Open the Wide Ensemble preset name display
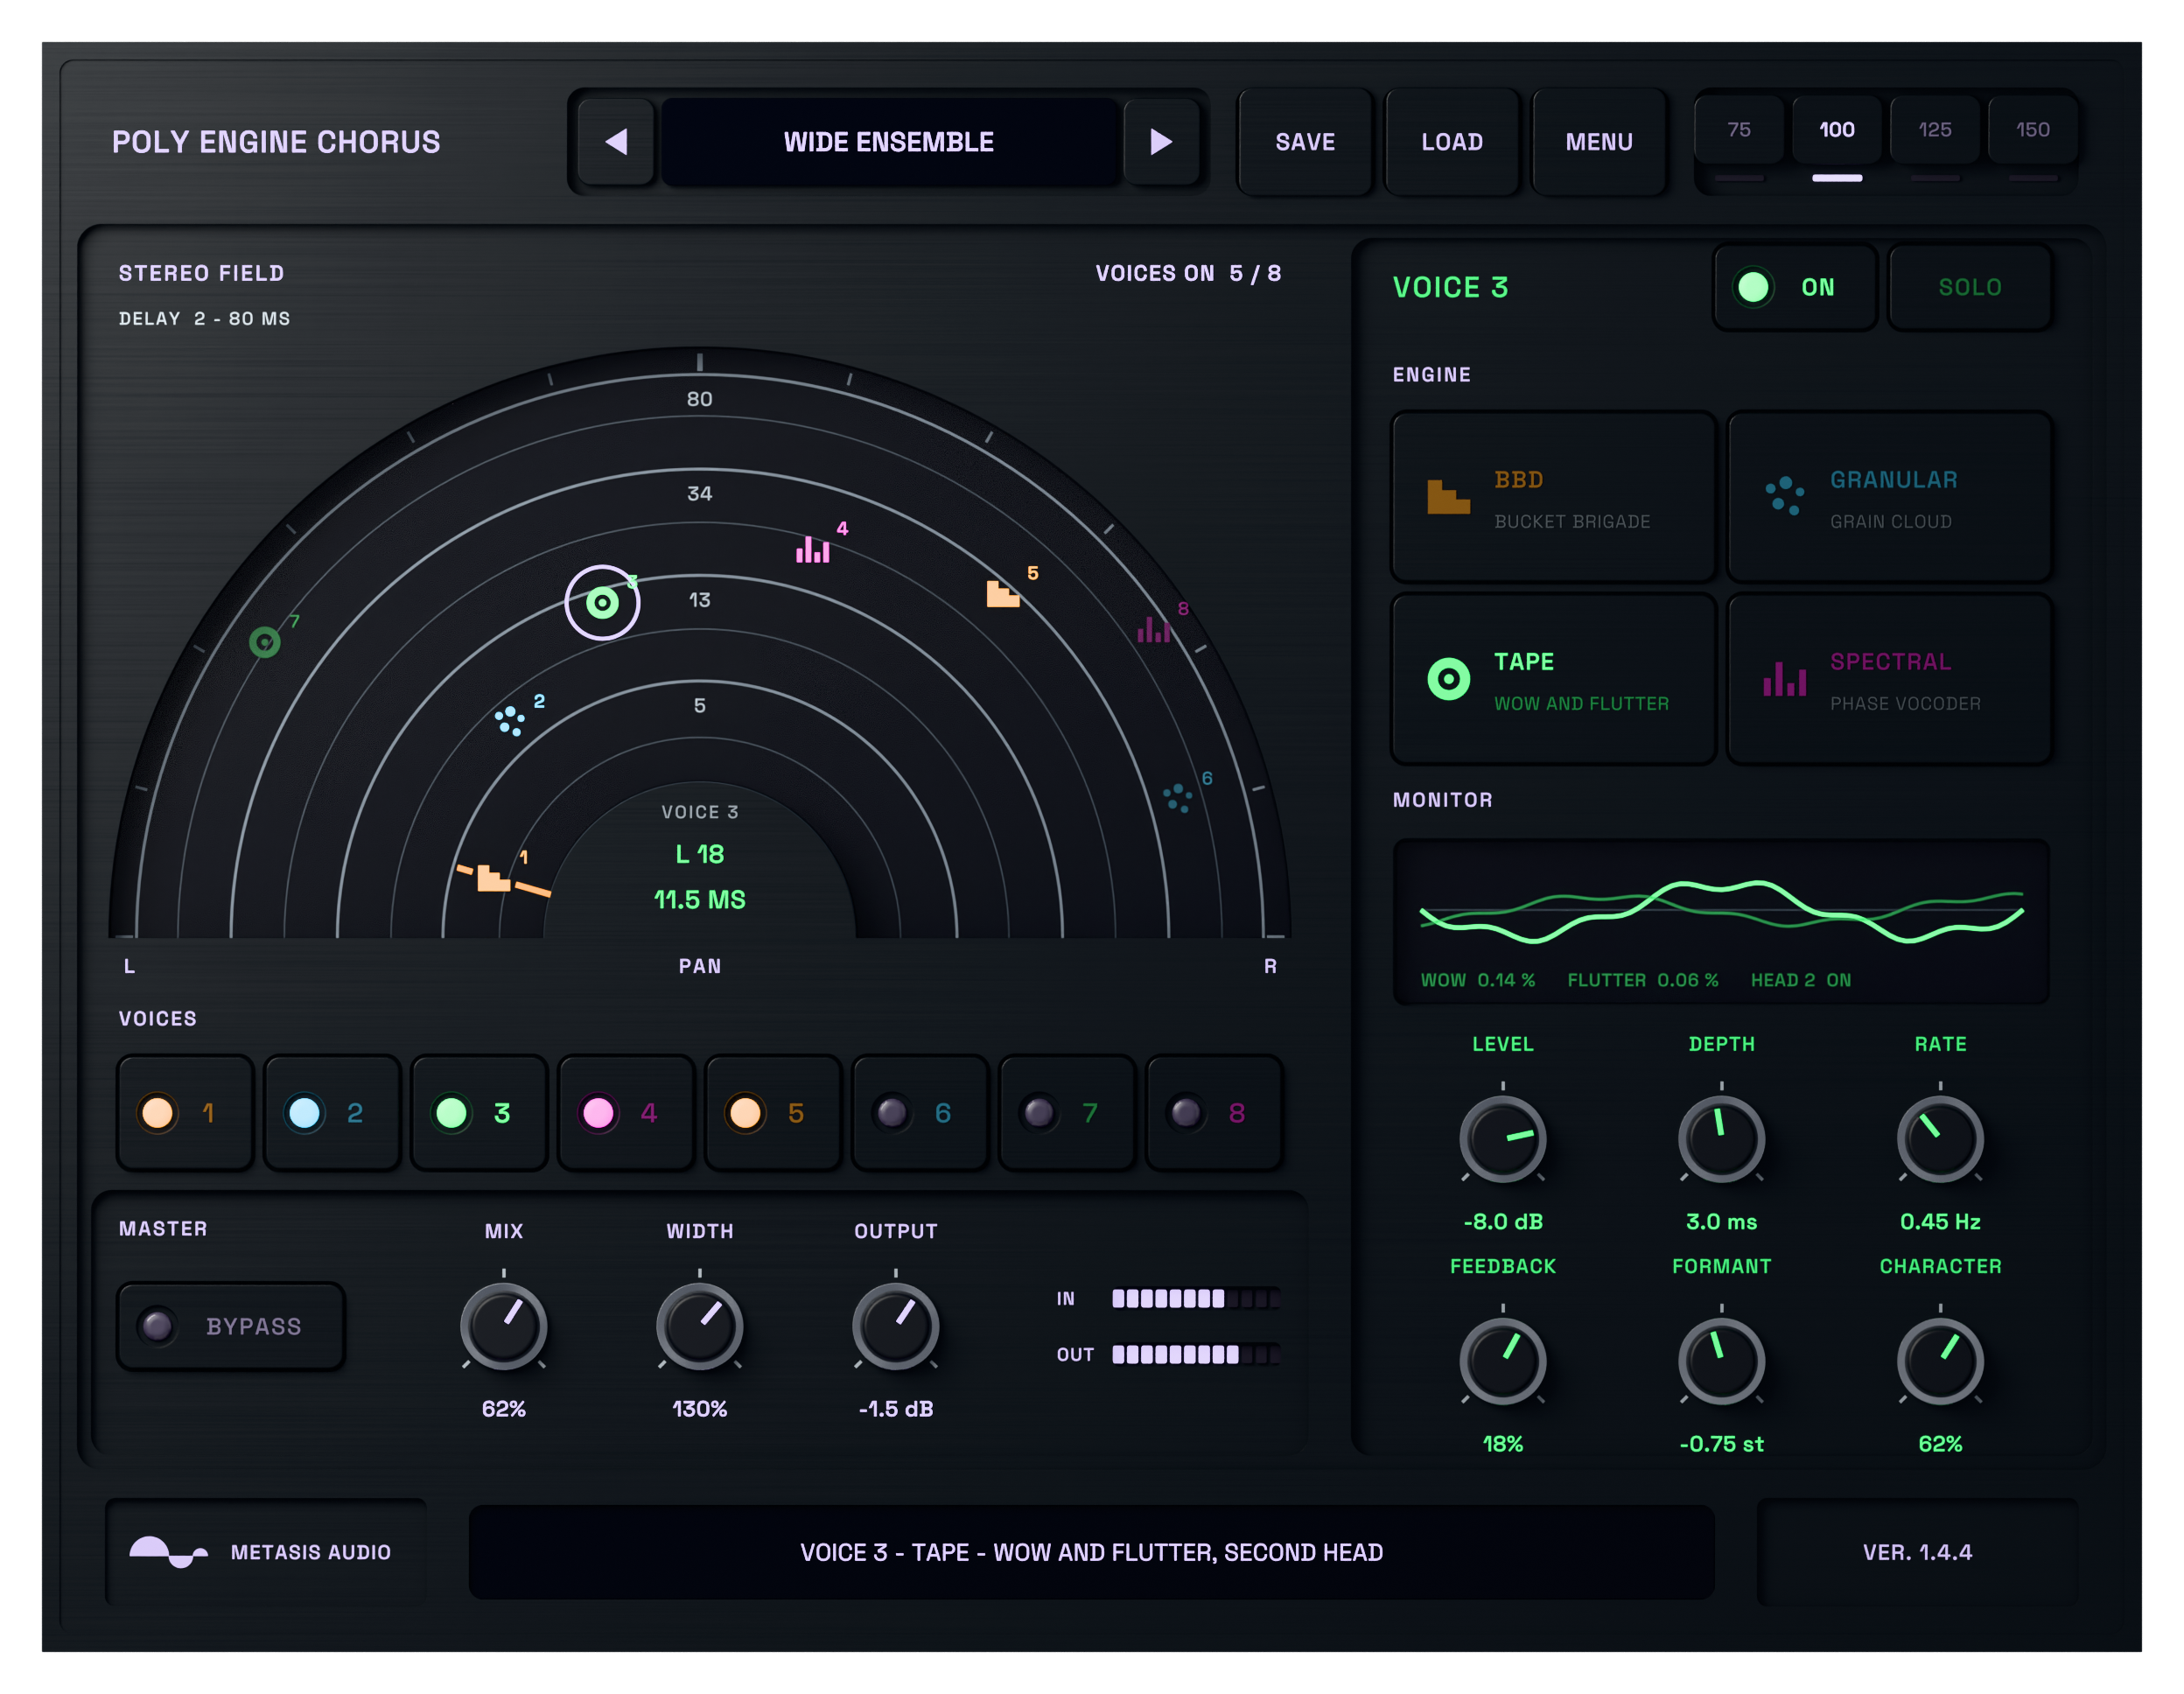The height and width of the screenshot is (1694, 2184). (889, 142)
